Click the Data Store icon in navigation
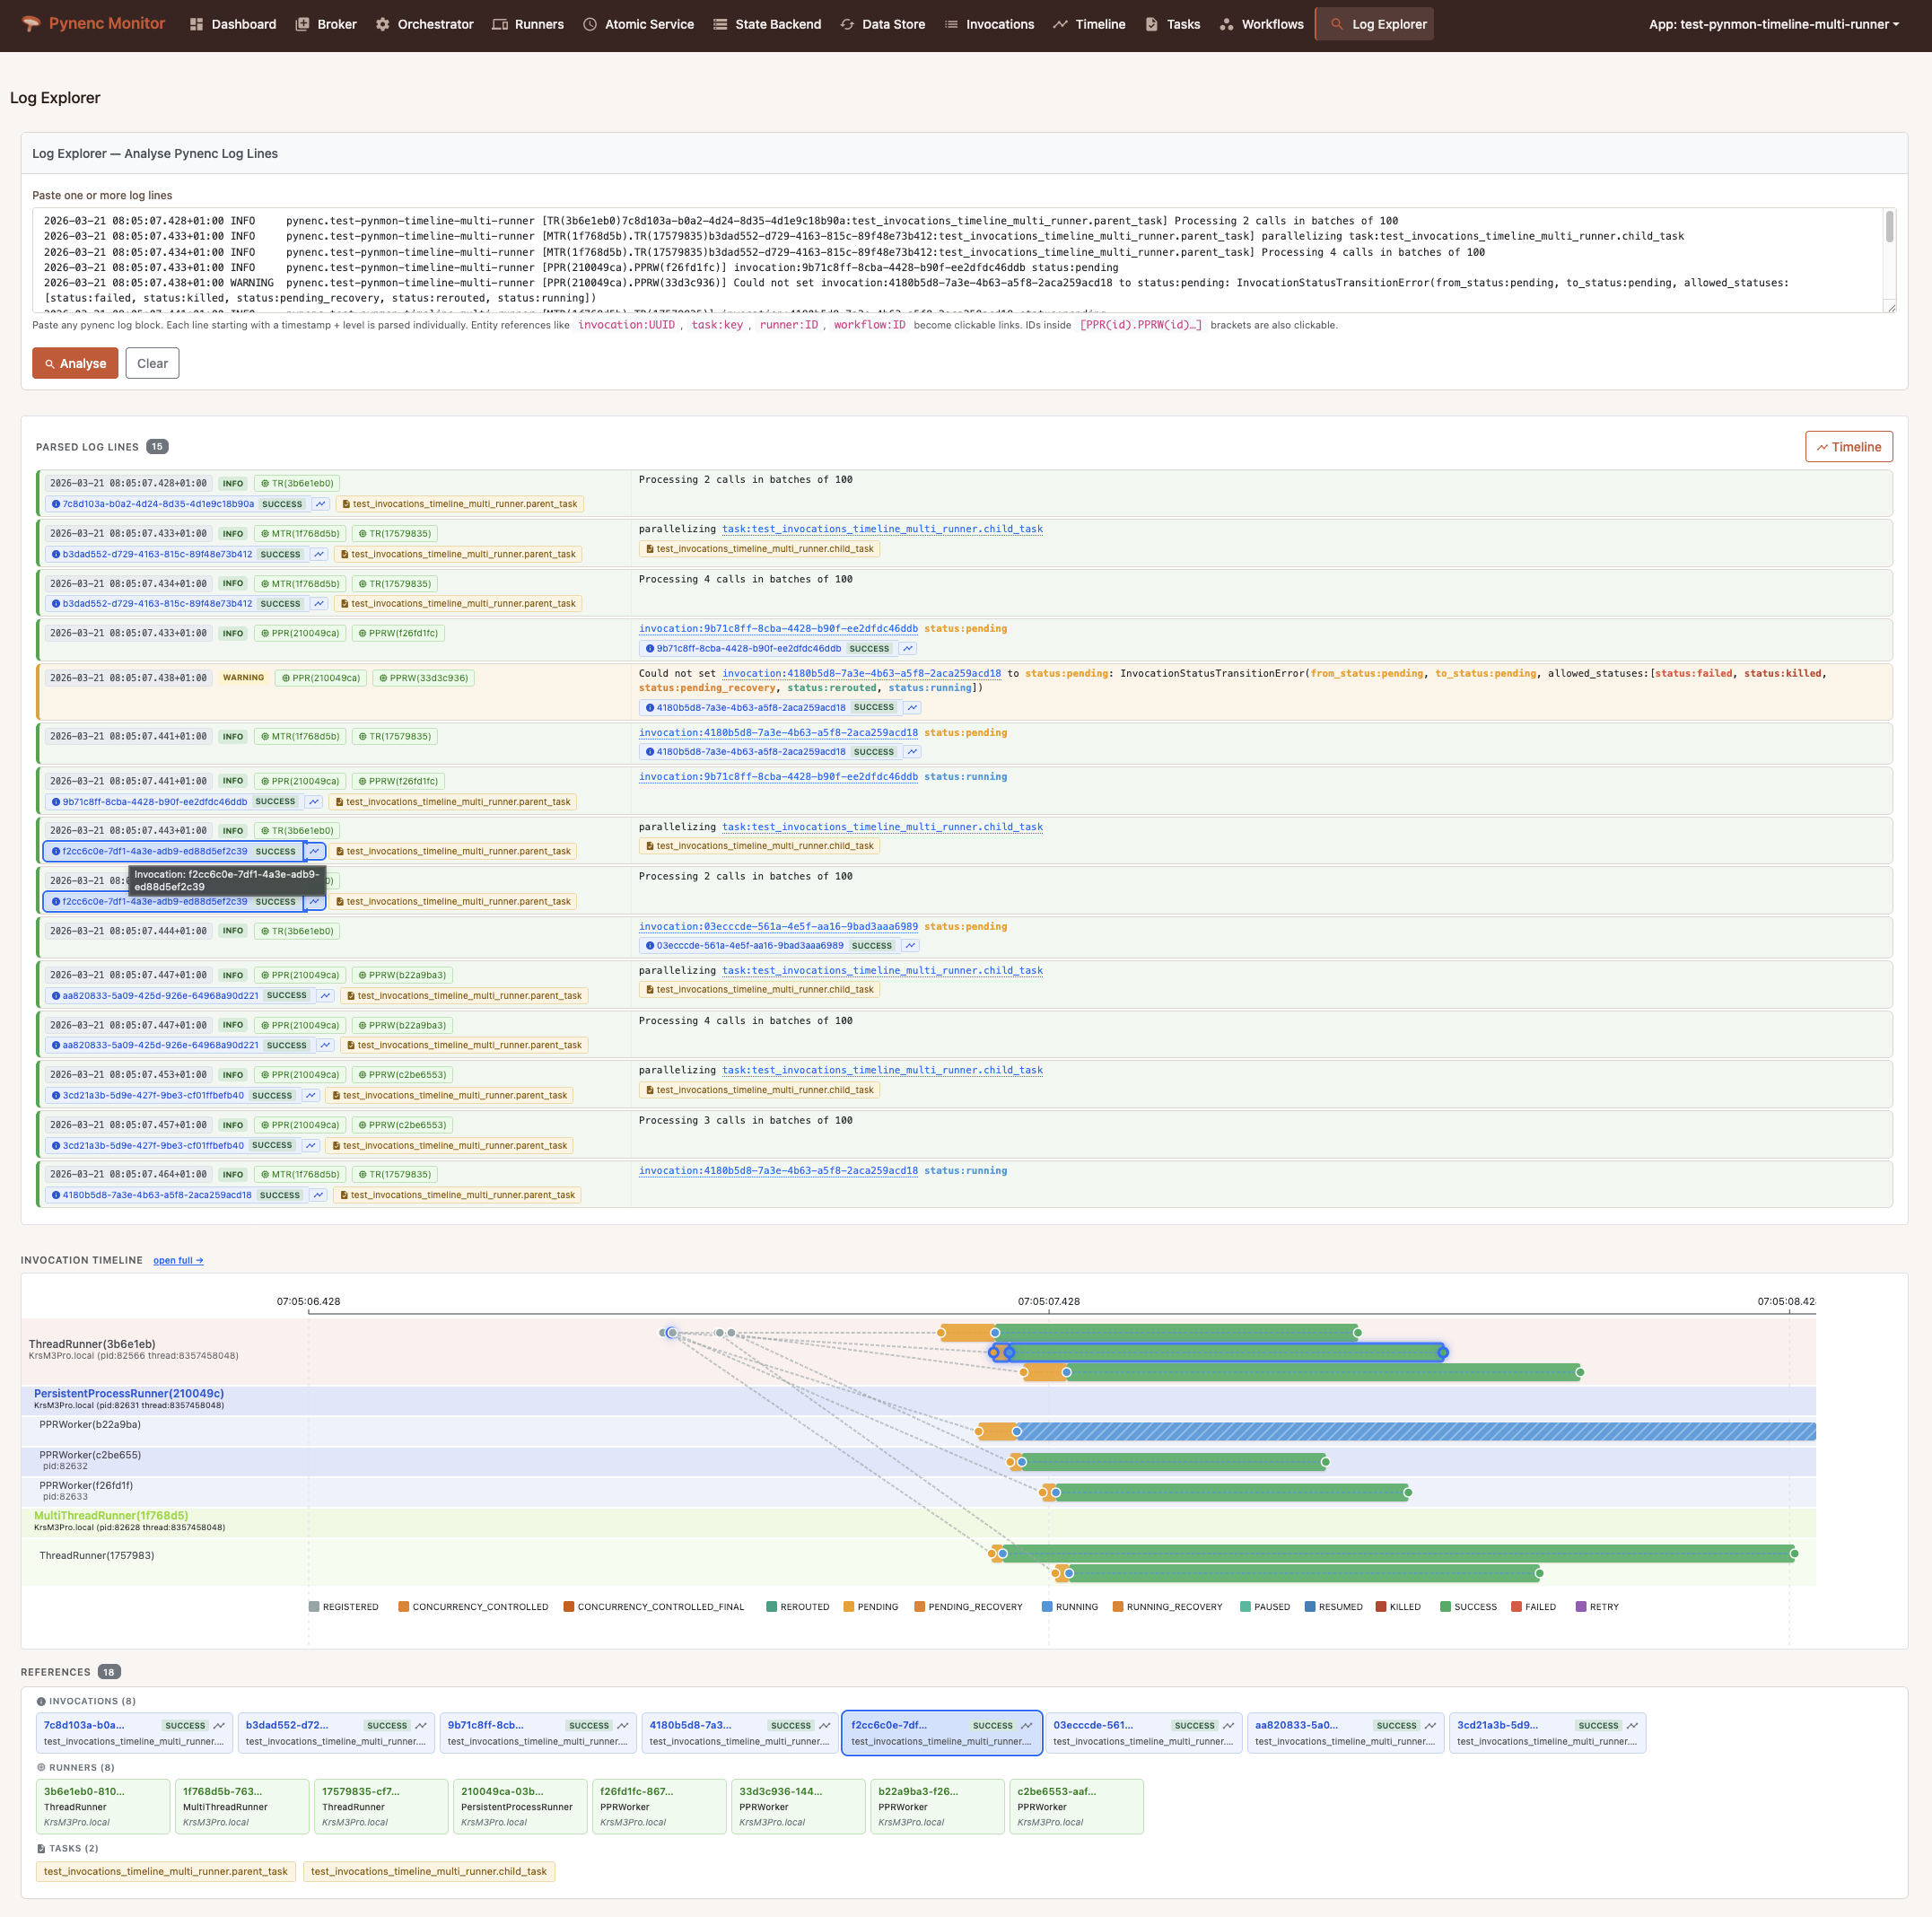The height and width of the screenshot is (1917, 1932). coord(846,24)
